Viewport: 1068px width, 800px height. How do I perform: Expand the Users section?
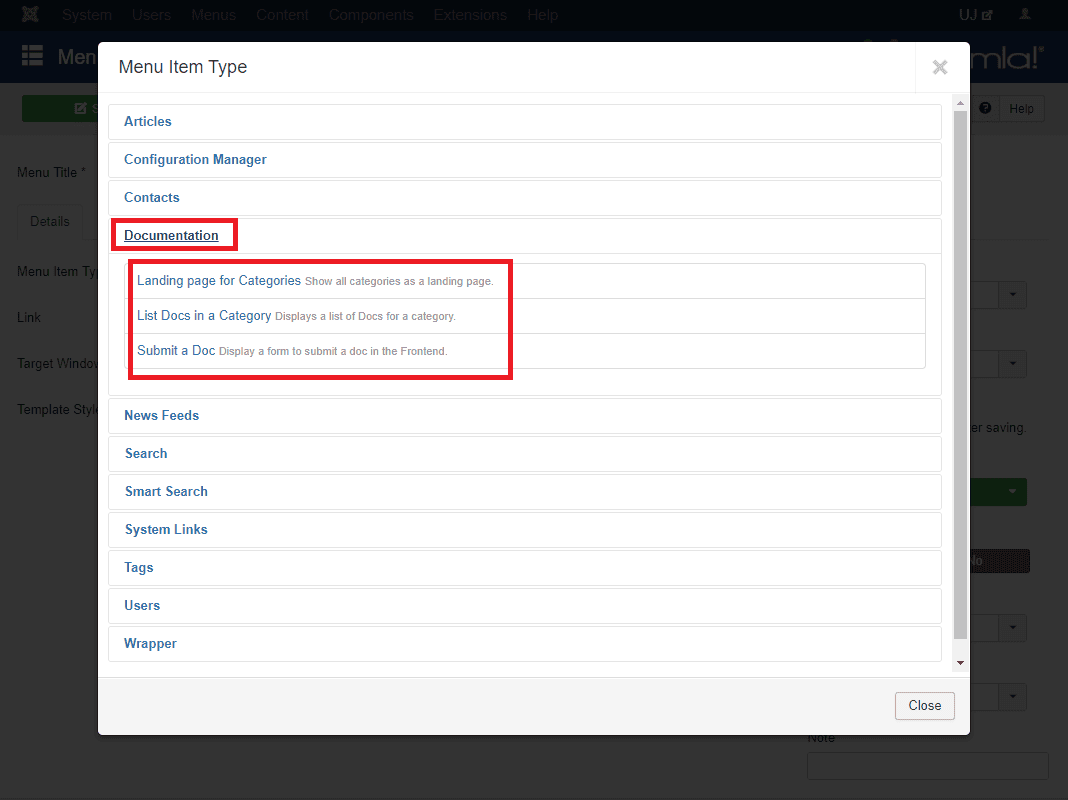pyautogui.click(x=142, y=606)
